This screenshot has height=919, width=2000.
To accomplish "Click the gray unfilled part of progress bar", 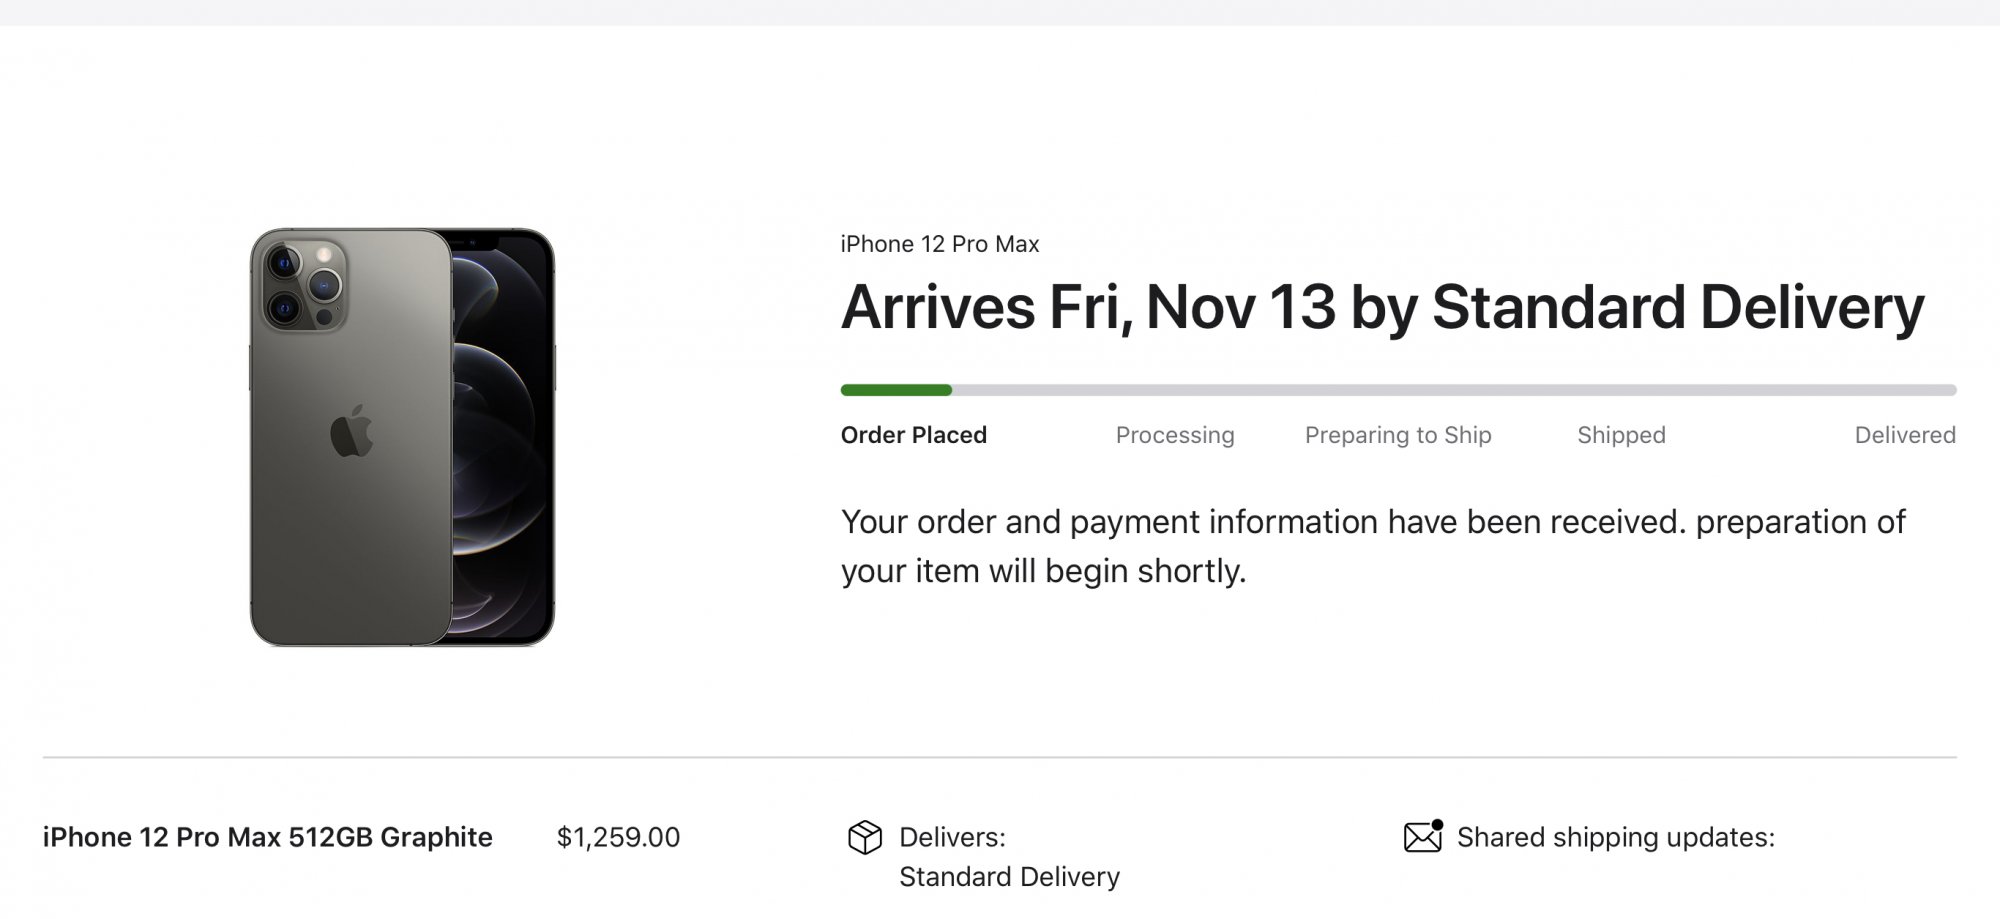I will point(1450,390).
